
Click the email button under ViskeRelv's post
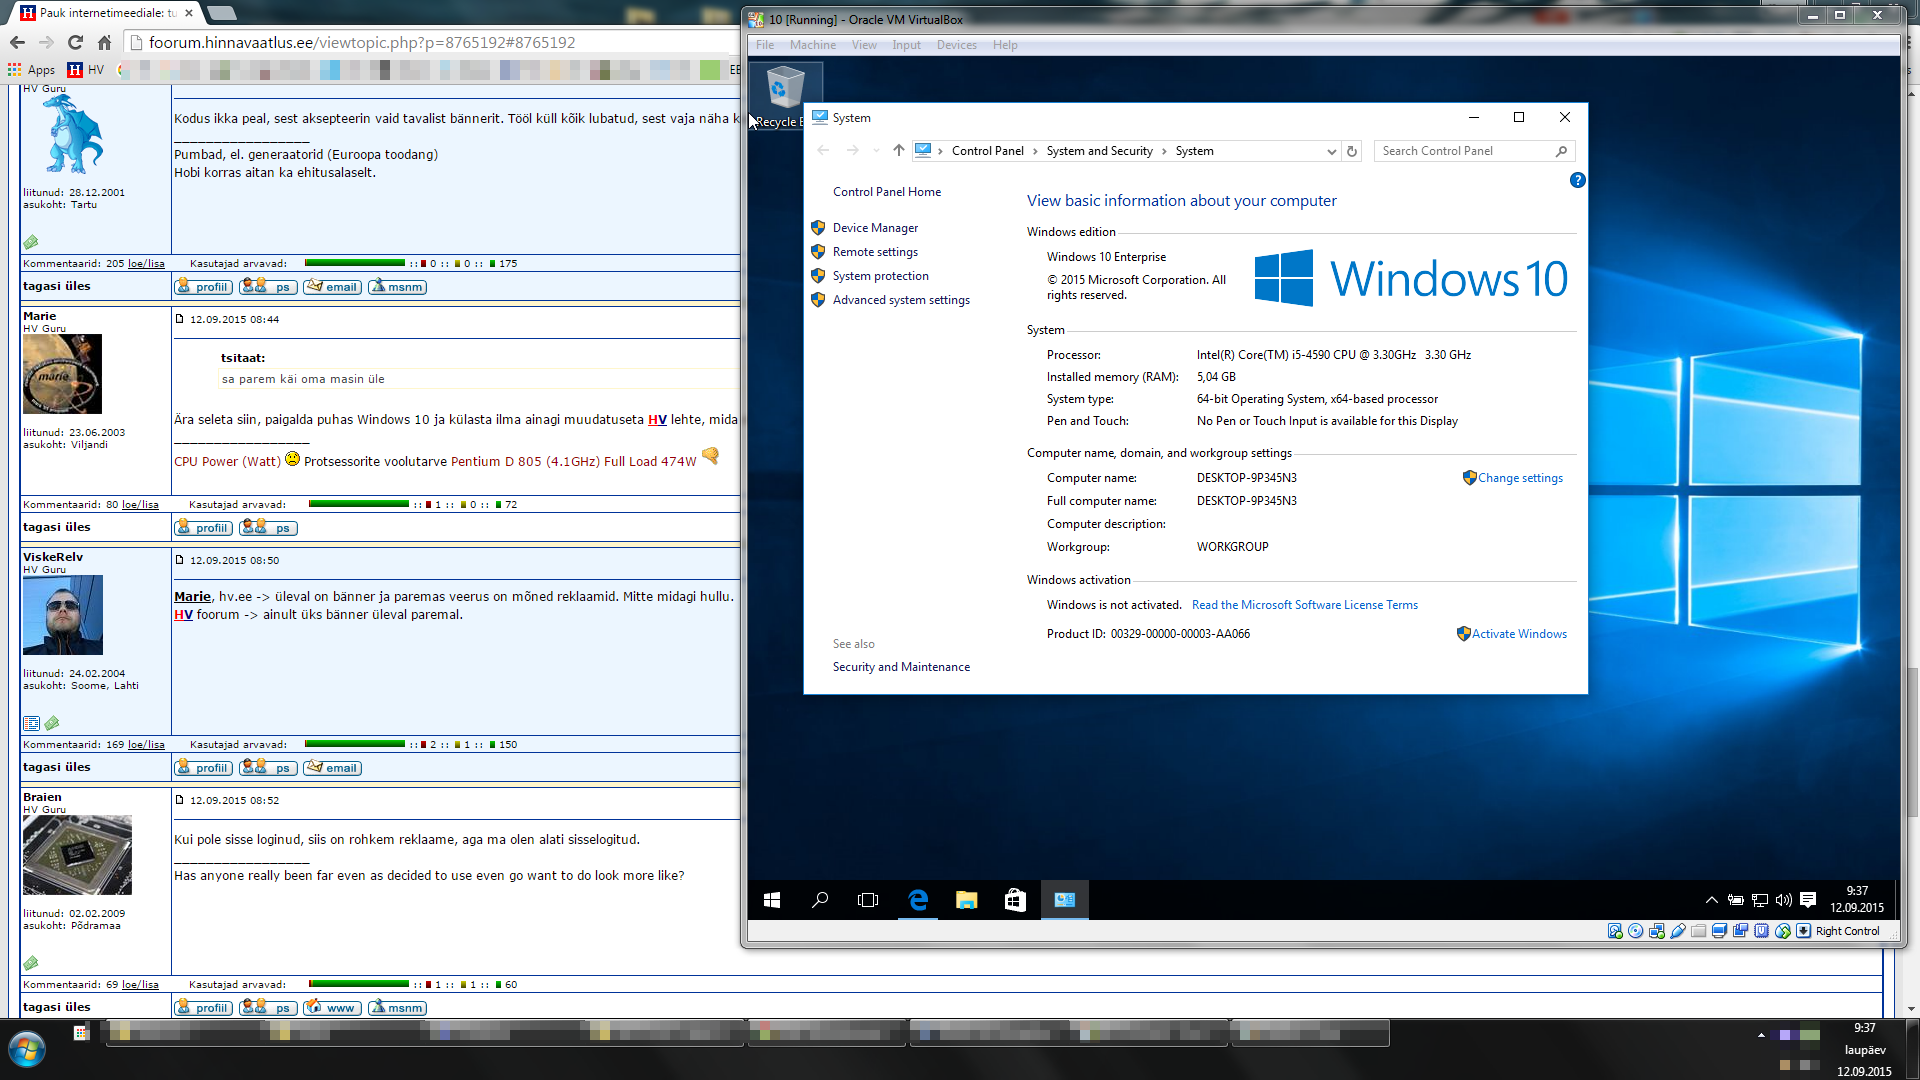click(332, 768)
